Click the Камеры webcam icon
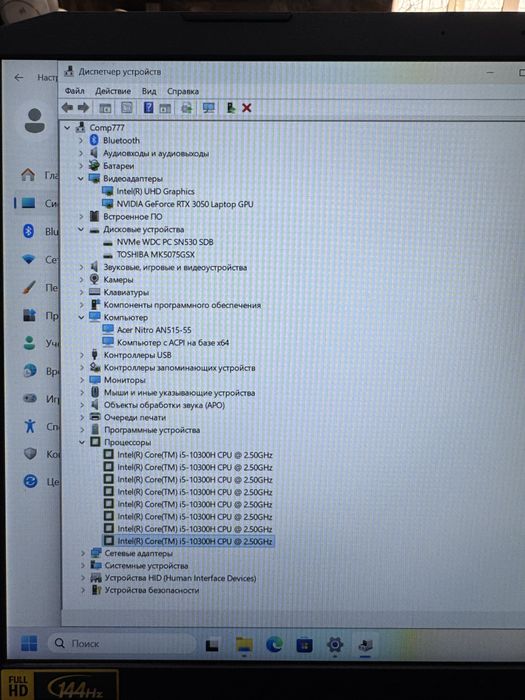Viewport: 525px width, 700px height. (x=94, y=279)
